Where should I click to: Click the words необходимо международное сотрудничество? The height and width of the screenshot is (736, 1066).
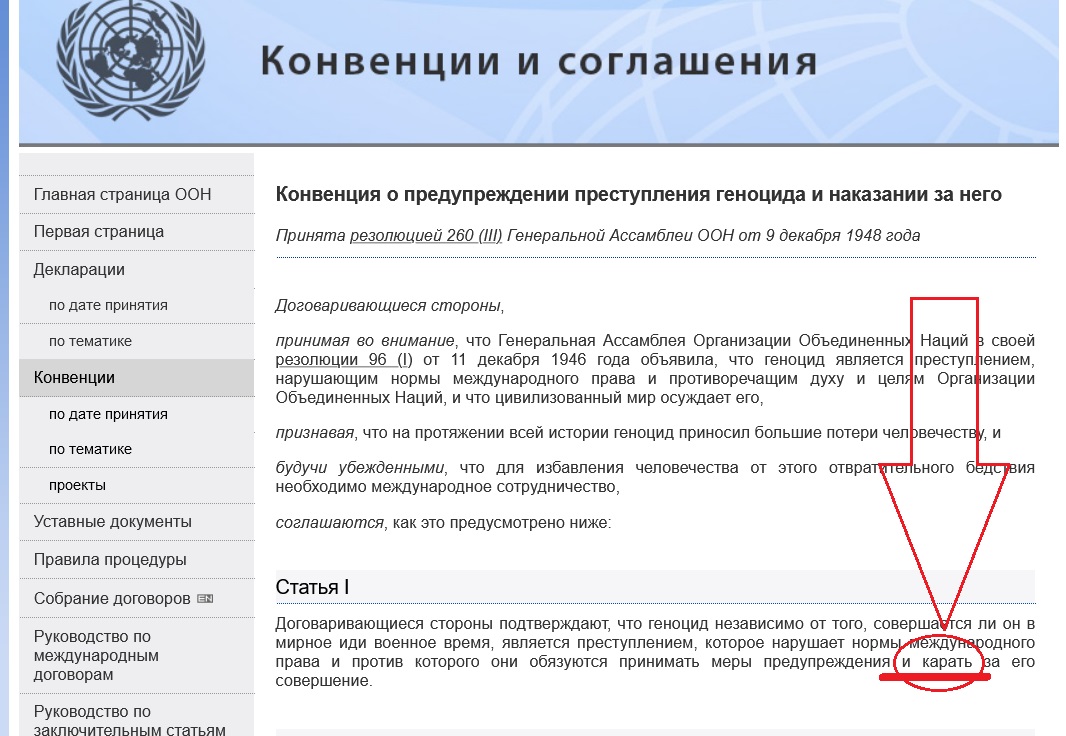pyautogui.click(x=447, y=487)
